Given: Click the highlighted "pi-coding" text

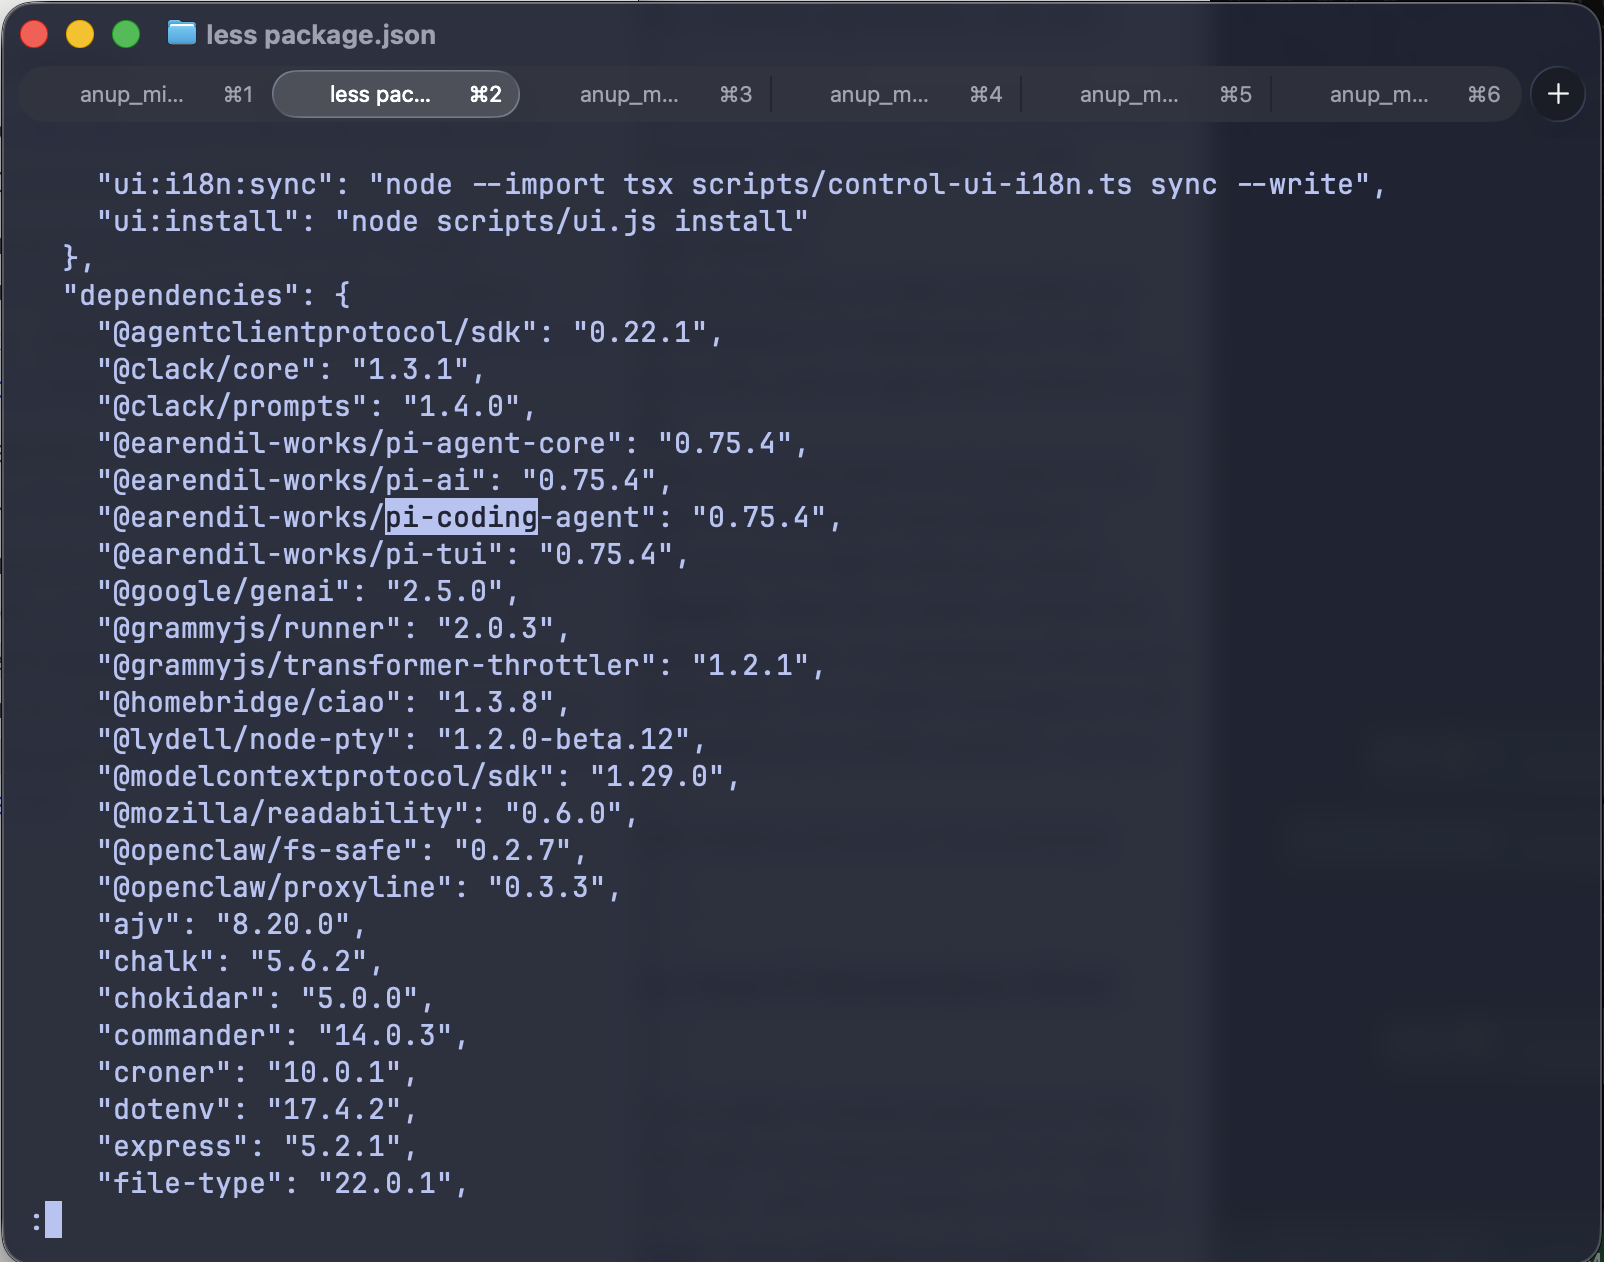Looking at the screenshot, I should tap(461, 517).
